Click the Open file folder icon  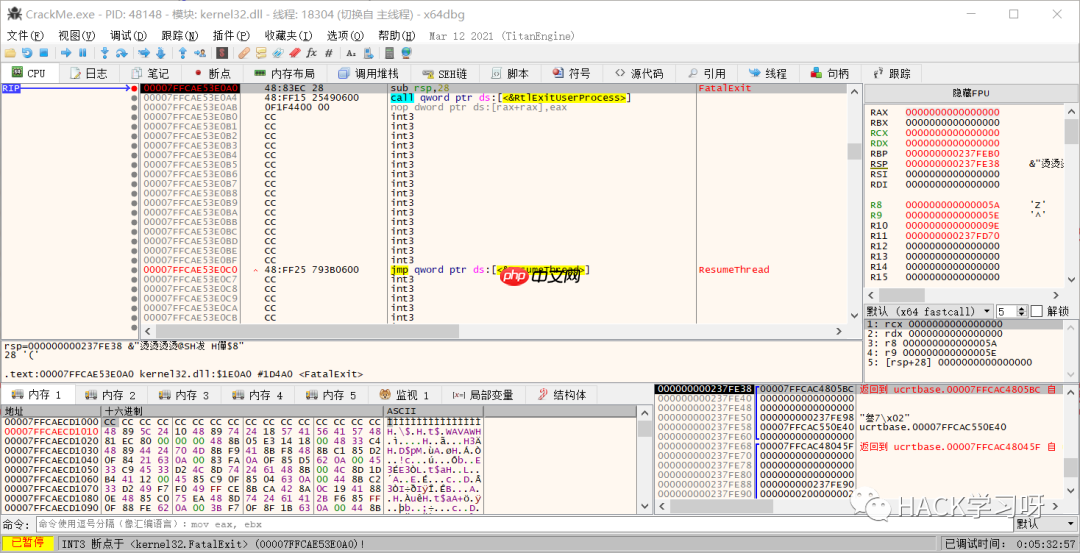[10, 52]
